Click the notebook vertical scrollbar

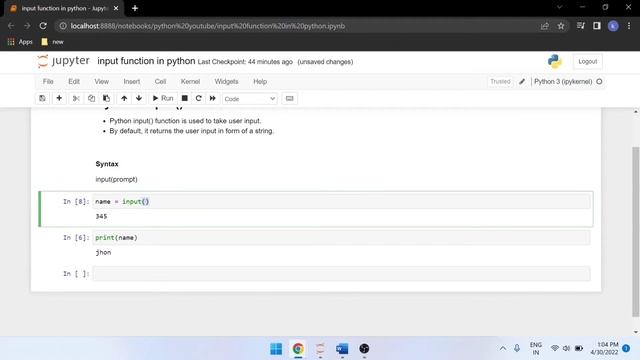pyautogui.click(x=636, y=231)
